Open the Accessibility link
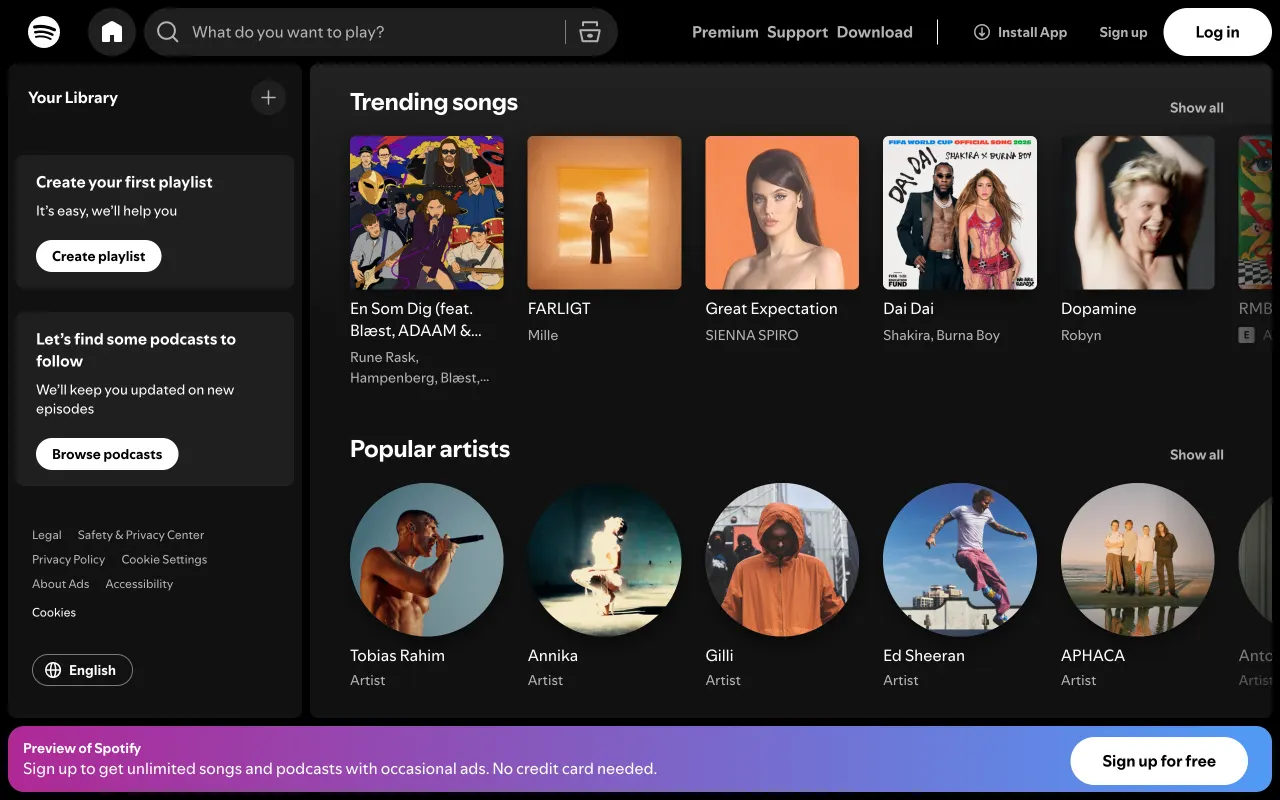 [139, 584]
